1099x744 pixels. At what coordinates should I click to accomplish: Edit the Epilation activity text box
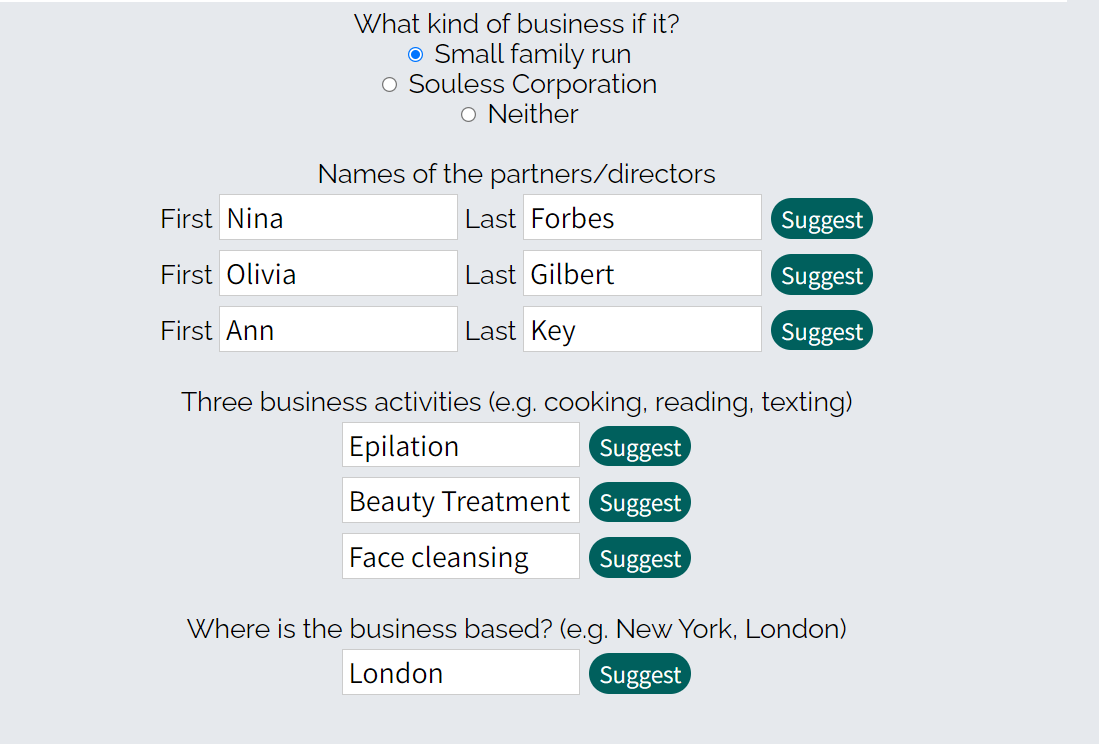click(x=460, y=446)
